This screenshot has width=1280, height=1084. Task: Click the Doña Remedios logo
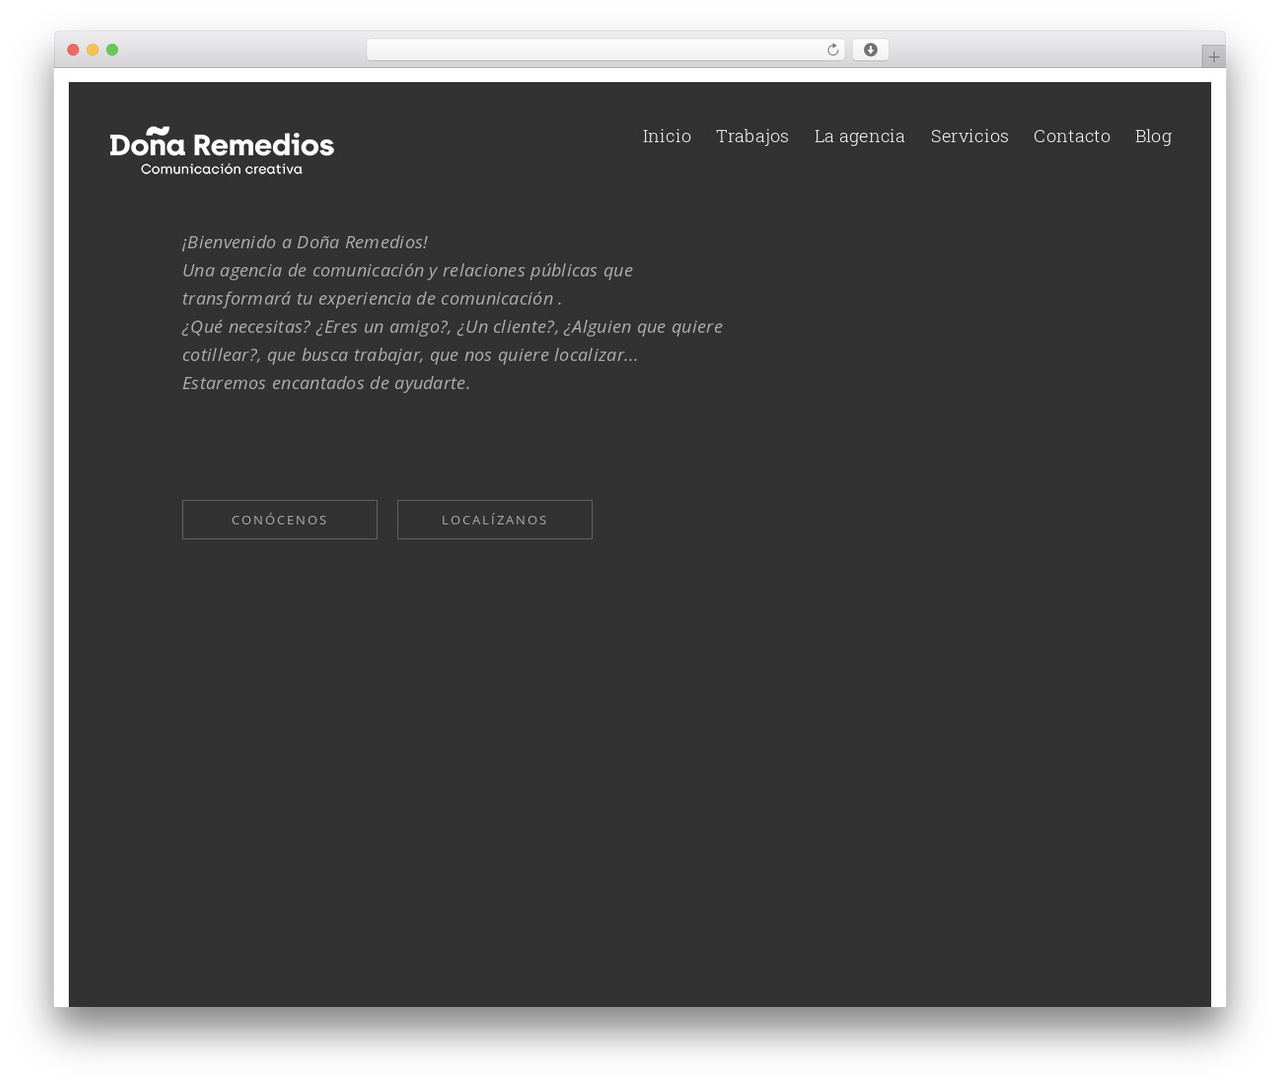(x=222, y=151)
